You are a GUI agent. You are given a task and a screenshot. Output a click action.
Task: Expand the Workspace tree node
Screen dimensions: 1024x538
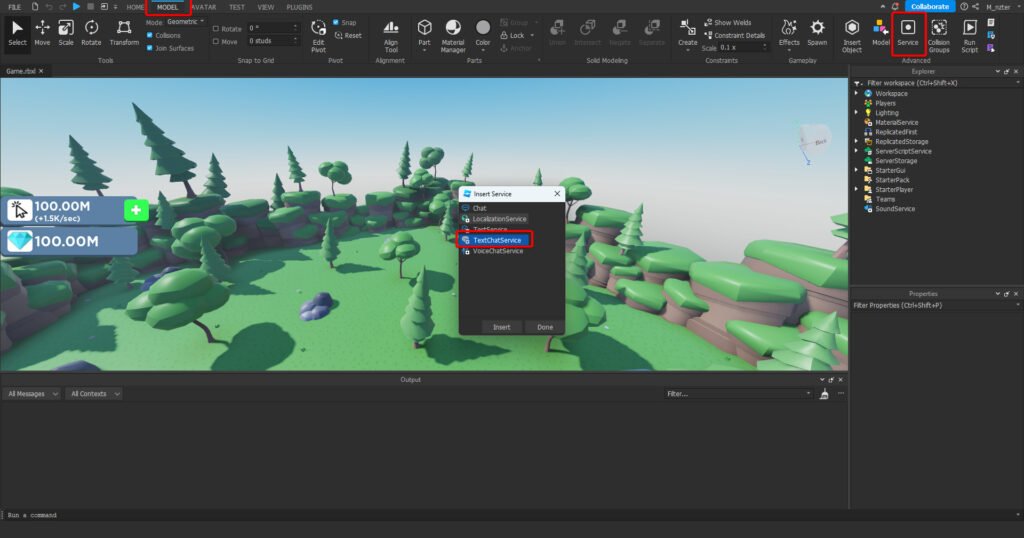tap(856, 93)
